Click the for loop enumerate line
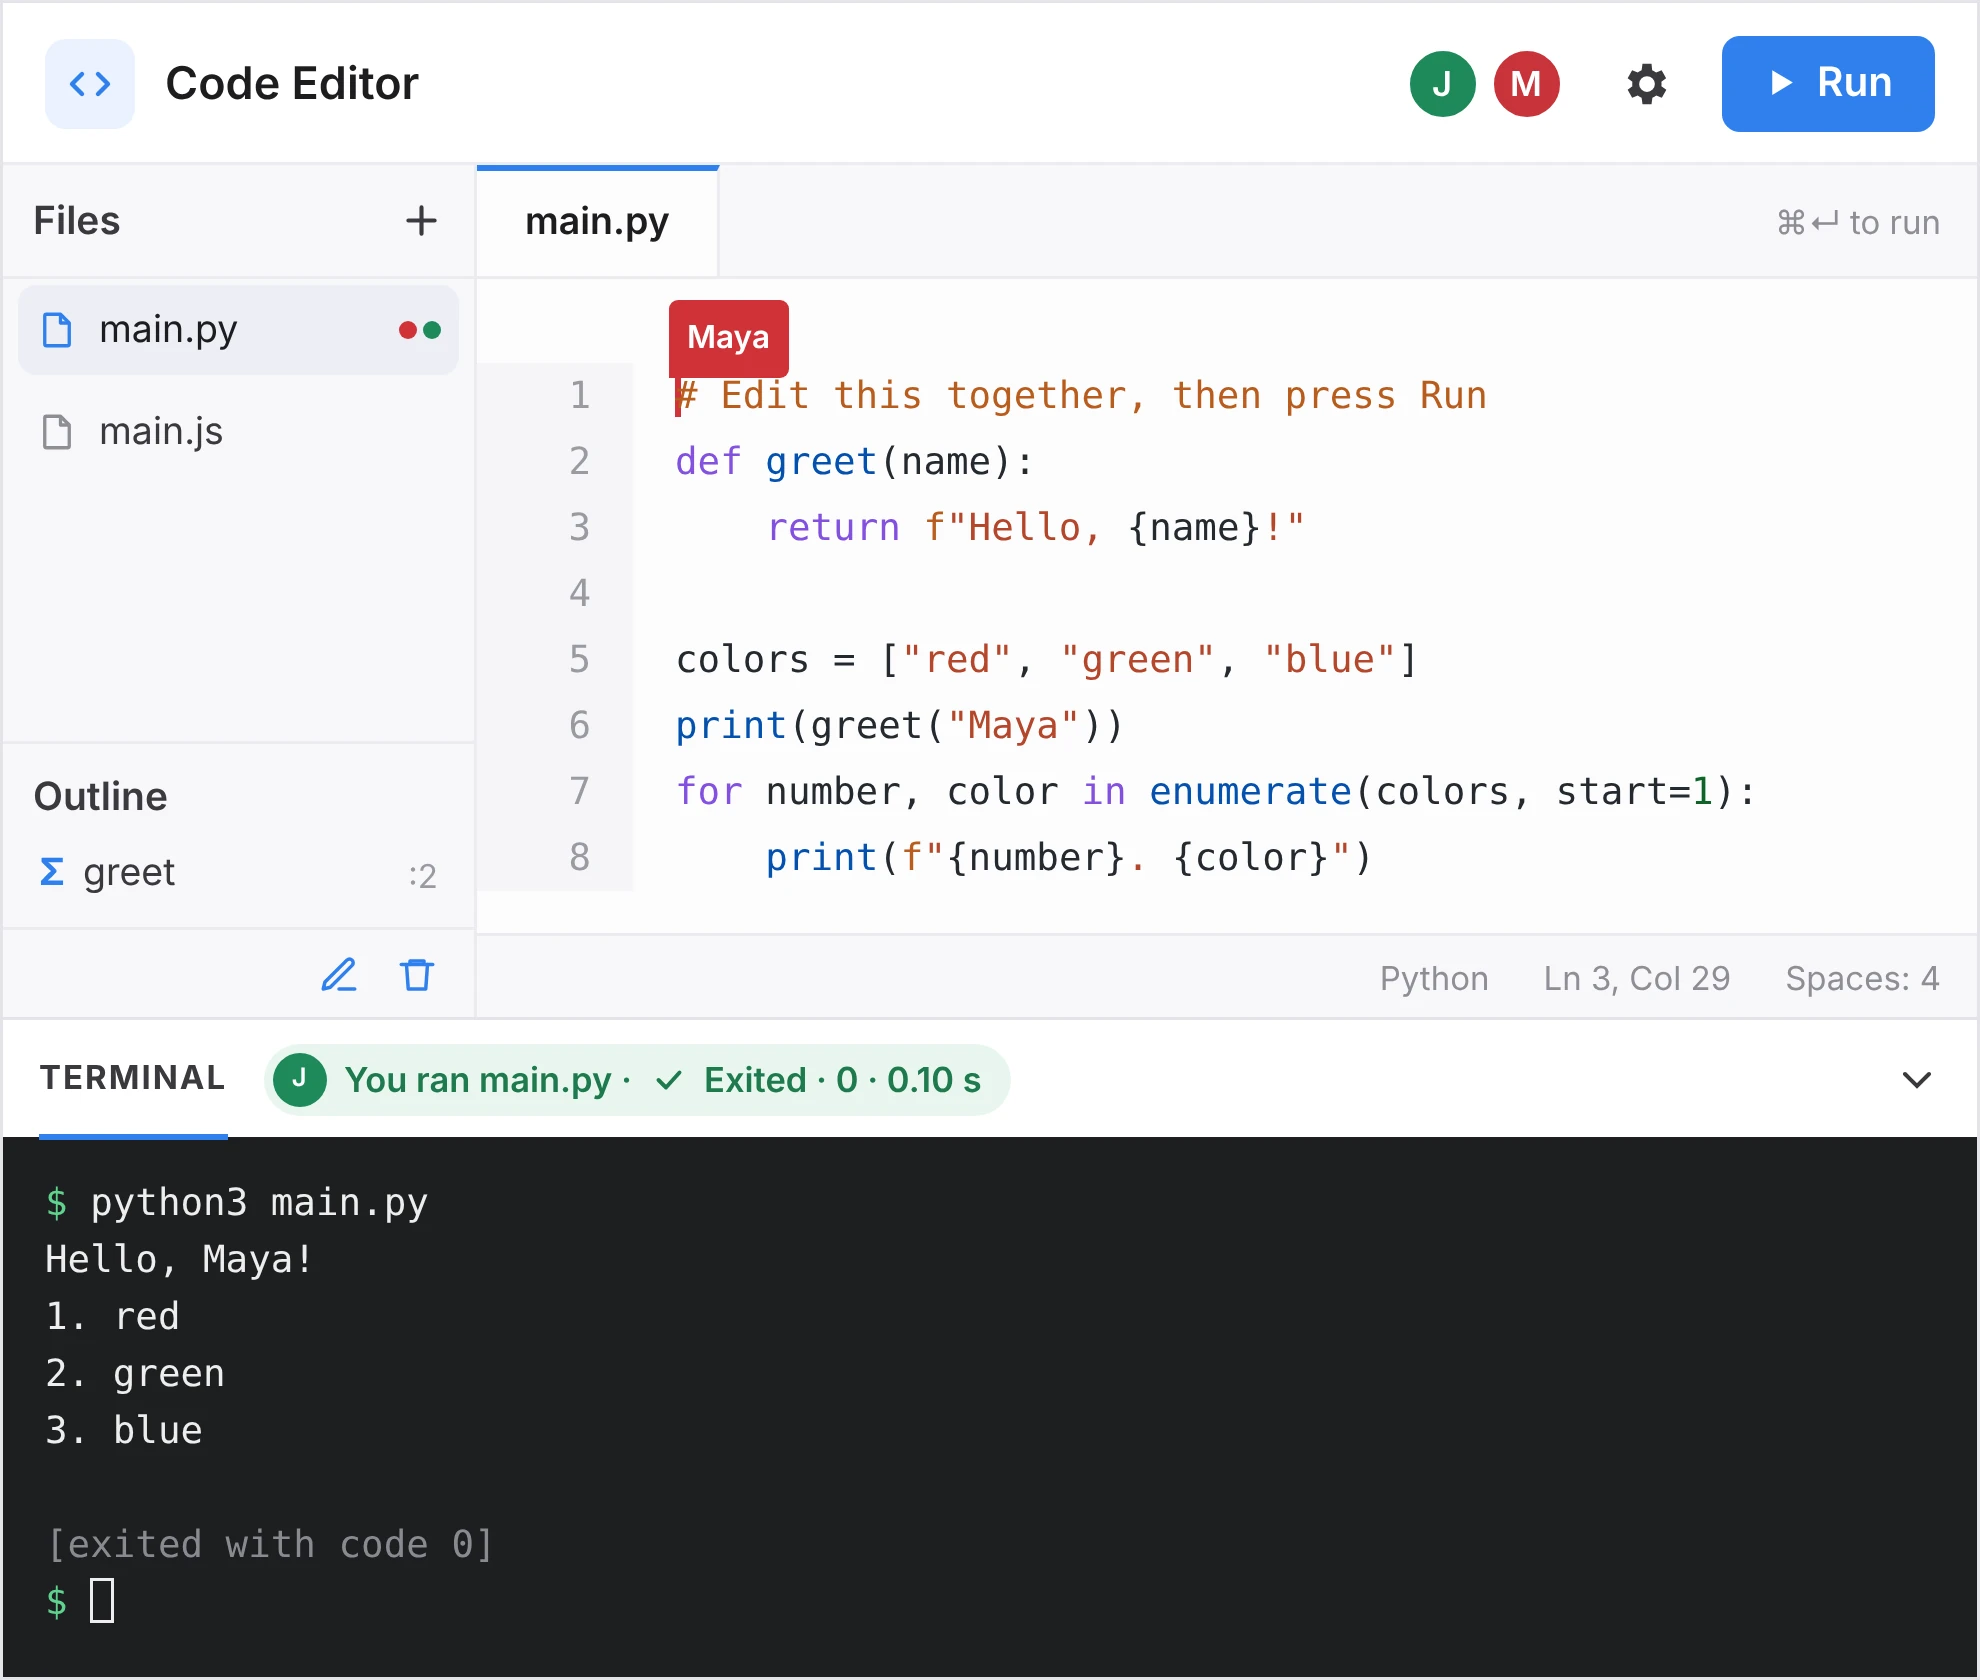The width and height of the screenshot is (1980, 1680). tap(1215, 792)
